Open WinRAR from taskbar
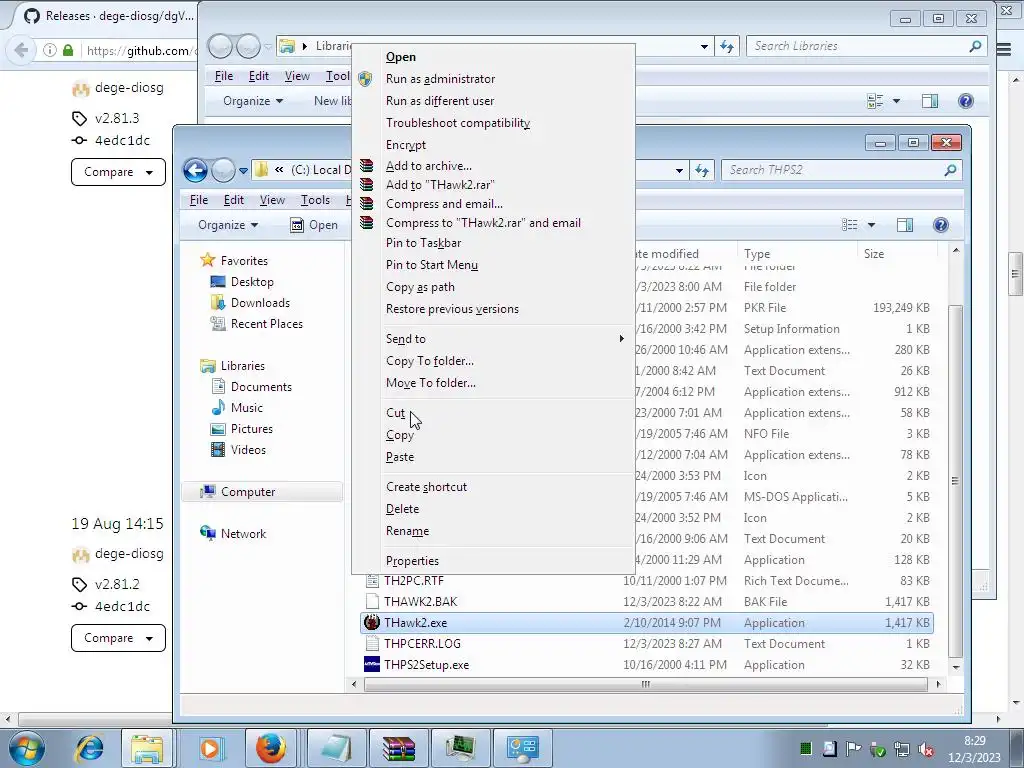Screen dimensions: 1024x768 pos(398,748)
